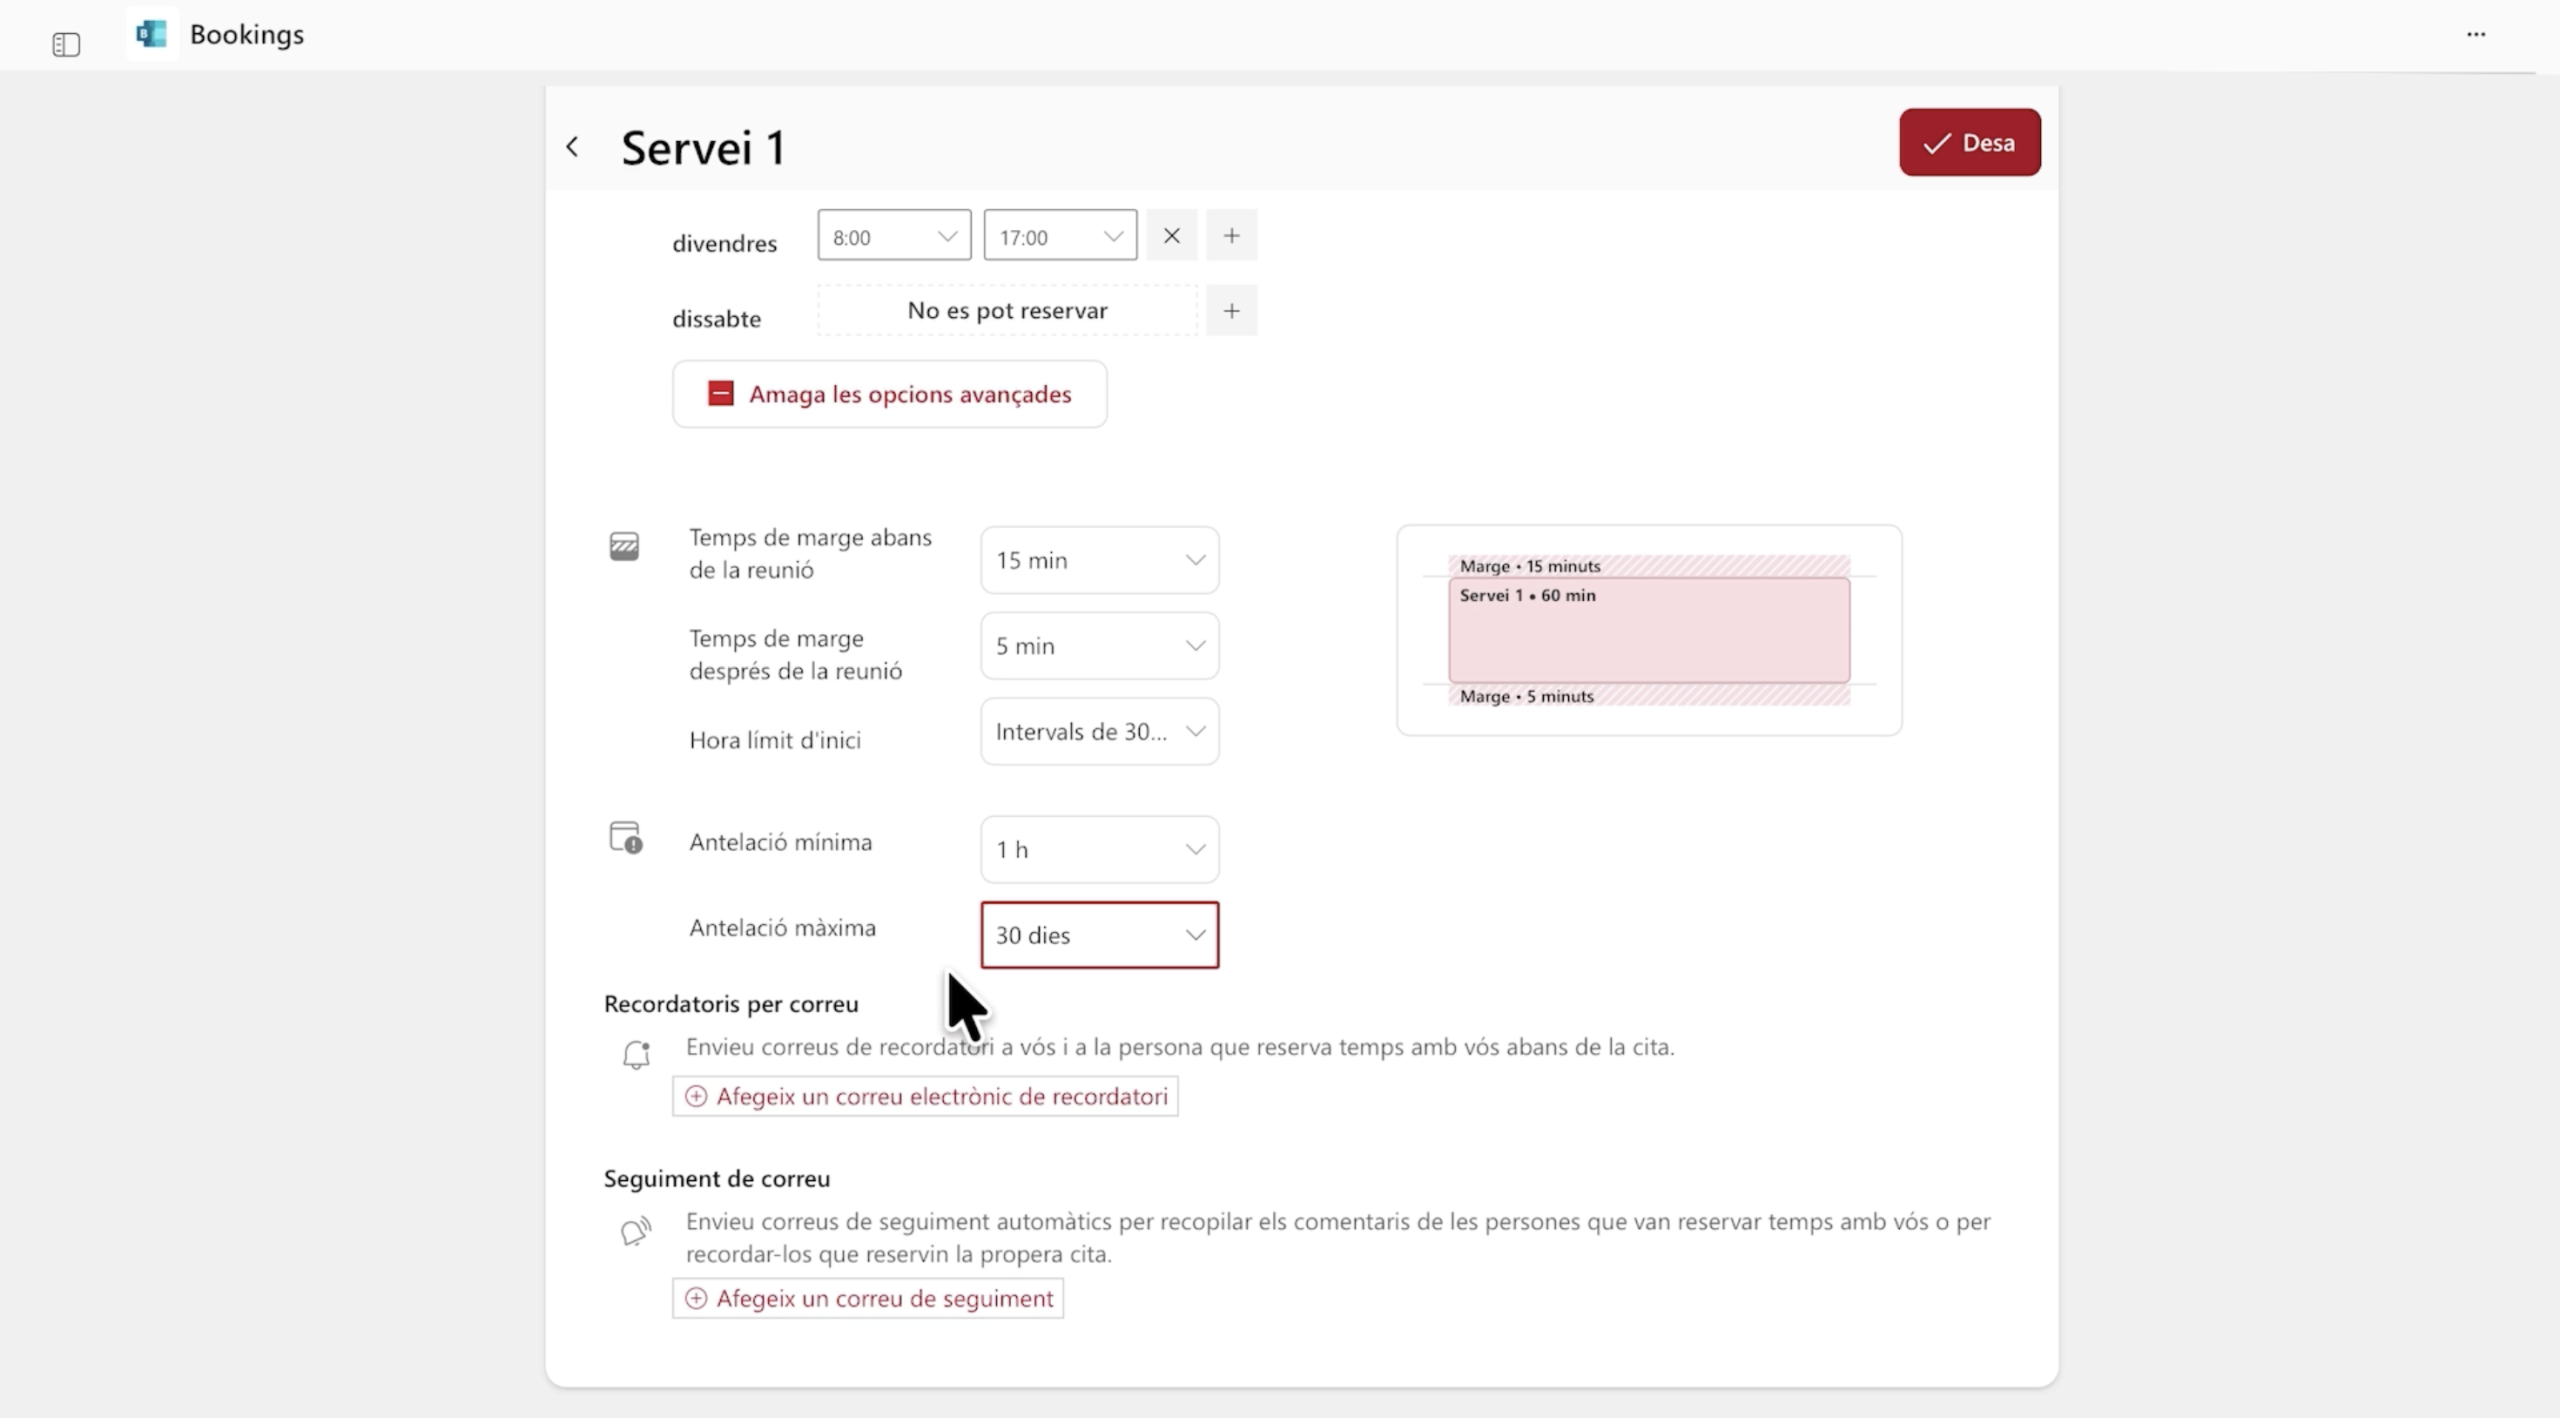The height and width of the screenshot is (1418, 2560).
Task: Expand buffer before meeting 15 min dropdown
Action: tap(1099, 561)
